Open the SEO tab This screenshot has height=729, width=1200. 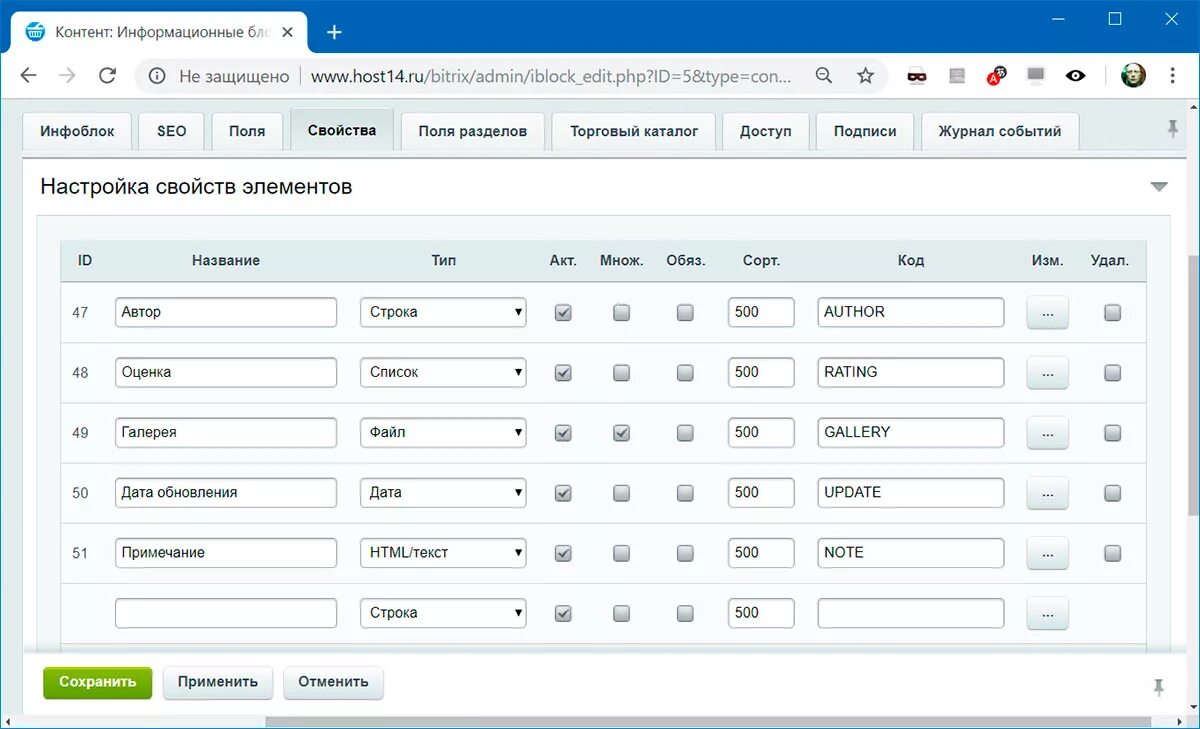coord(172,131)
